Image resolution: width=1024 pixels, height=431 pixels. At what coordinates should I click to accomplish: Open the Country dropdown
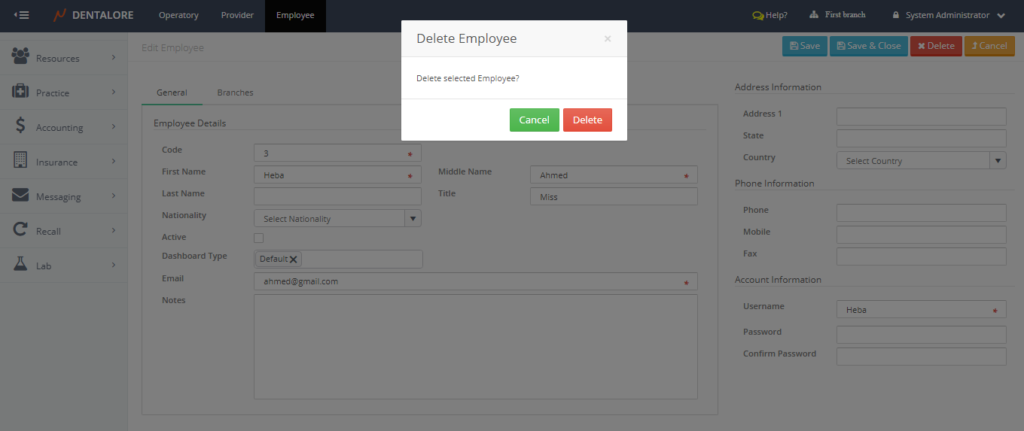coord(997,160)
